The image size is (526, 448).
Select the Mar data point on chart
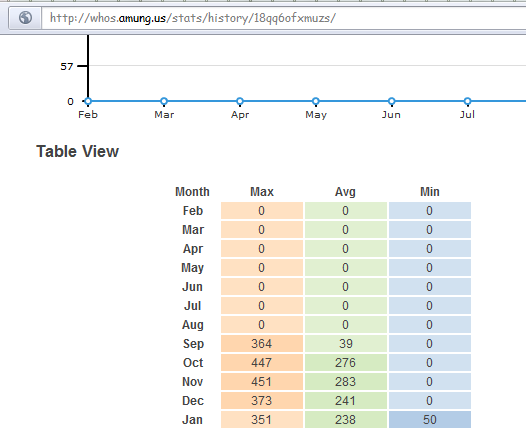[164, 101]
